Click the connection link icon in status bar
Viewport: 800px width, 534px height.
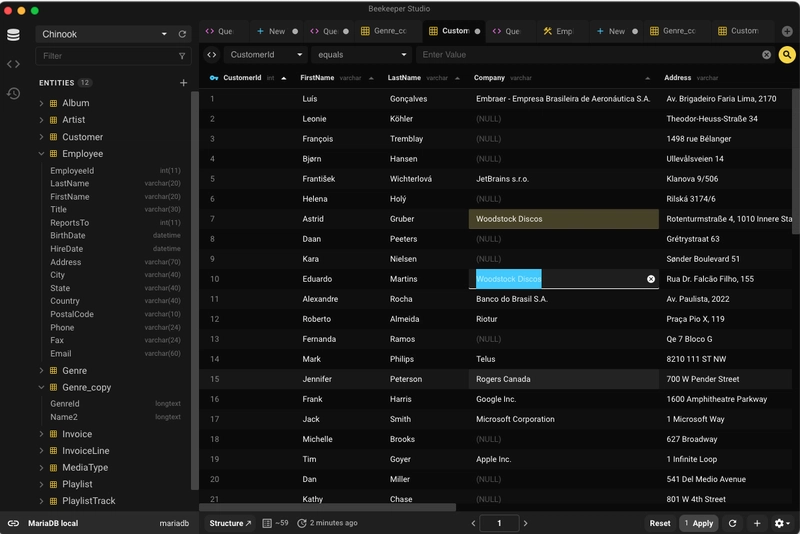tap(13, 523)
